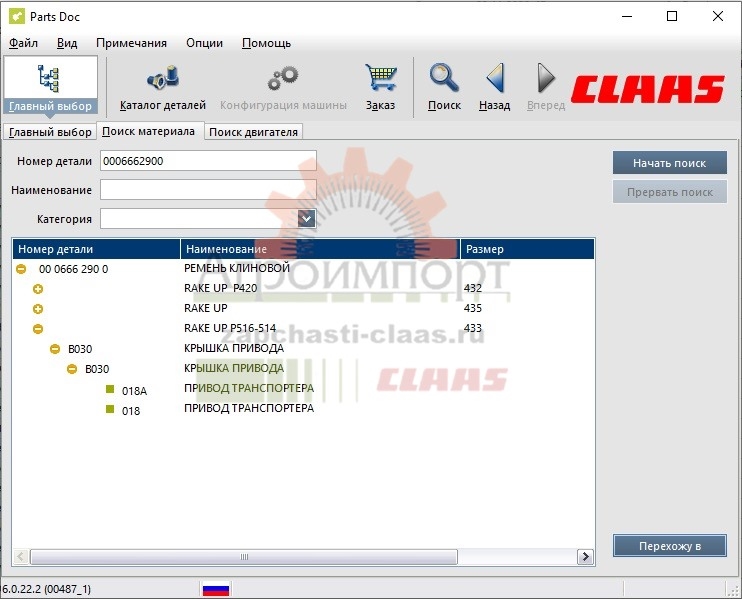Viewport: 742px width, 599px height.
Task: Sort by Наименование column header
Action: (x=320, y=249)
